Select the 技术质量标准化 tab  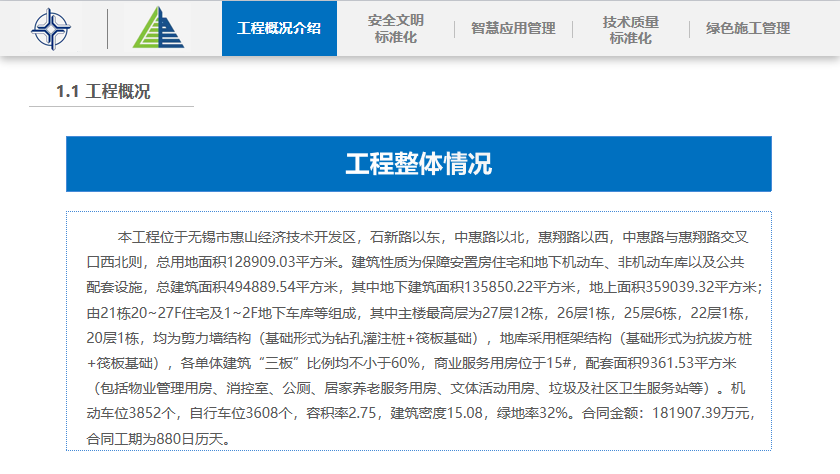631,29
